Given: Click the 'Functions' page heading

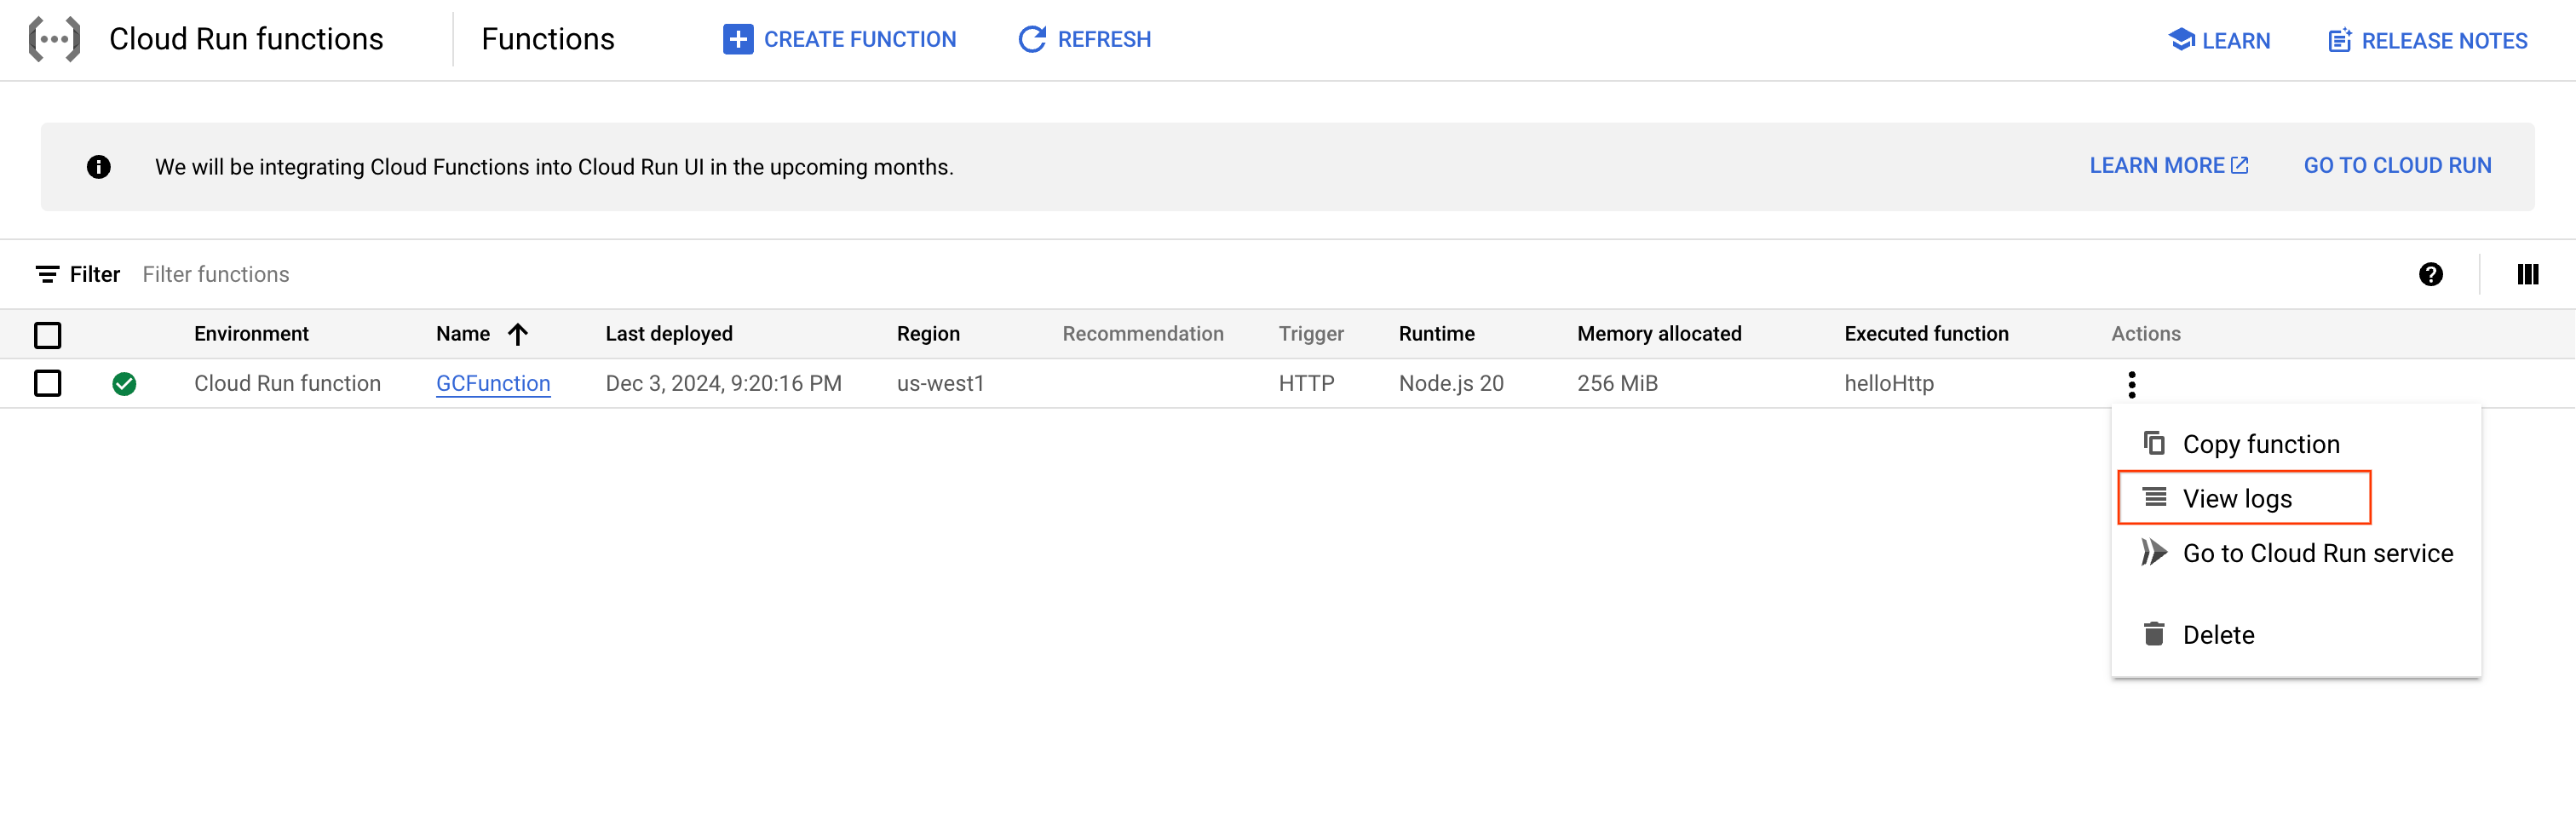Looking at the screenshot, I should coord(548,39).
